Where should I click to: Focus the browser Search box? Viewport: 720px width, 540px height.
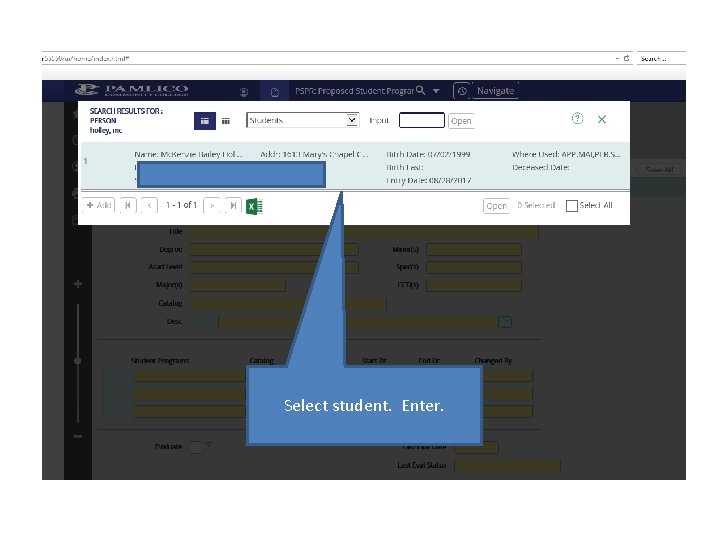click(x=661, y=58)
